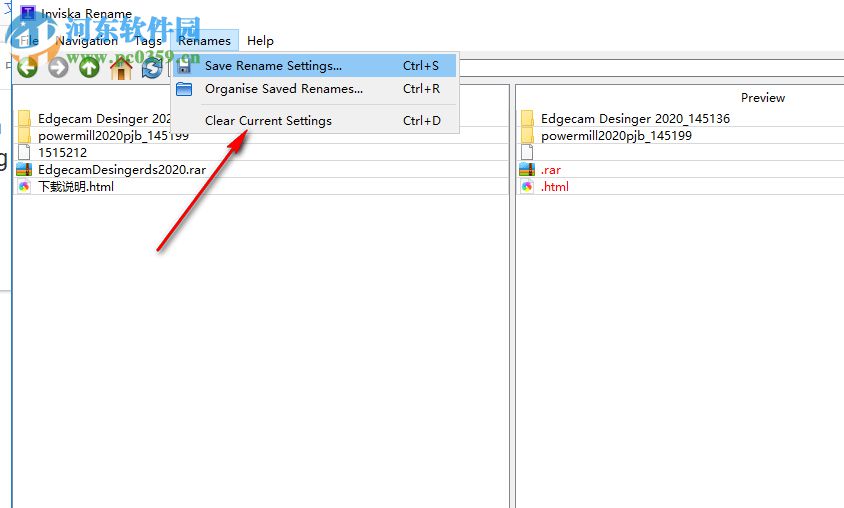This screenshot has height=508, width=844.
Task: Click the Edgecam Desinger folder icon in left pane
Action: (x=24, y=118)
